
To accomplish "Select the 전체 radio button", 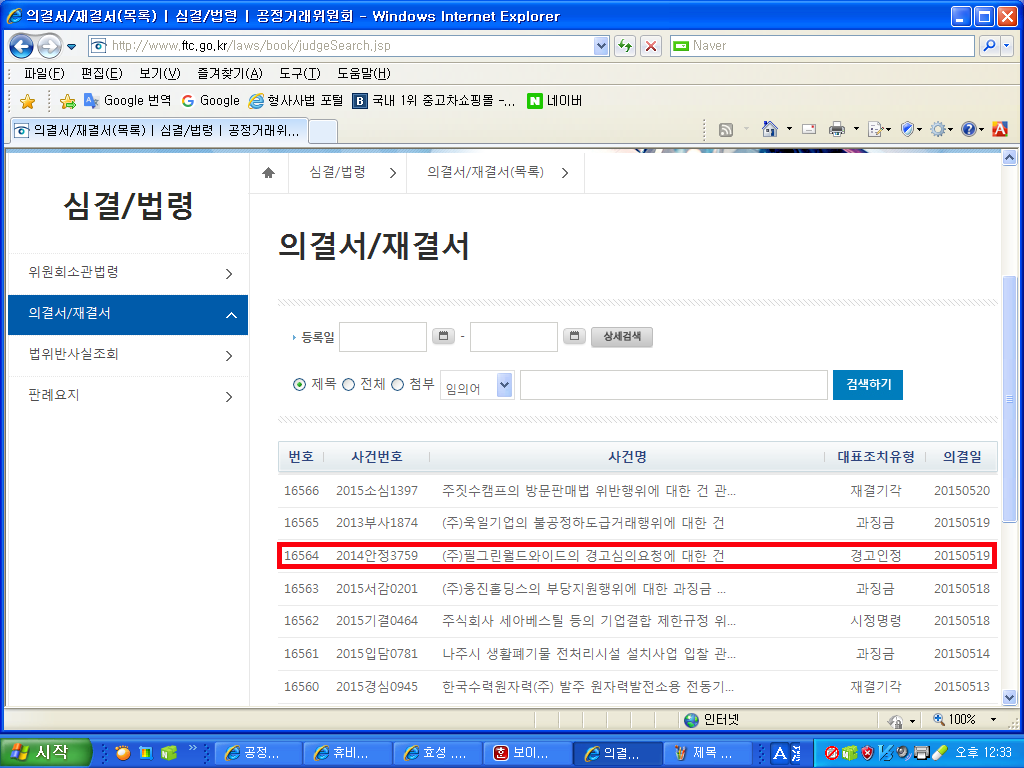I will (x=349, y=385).
